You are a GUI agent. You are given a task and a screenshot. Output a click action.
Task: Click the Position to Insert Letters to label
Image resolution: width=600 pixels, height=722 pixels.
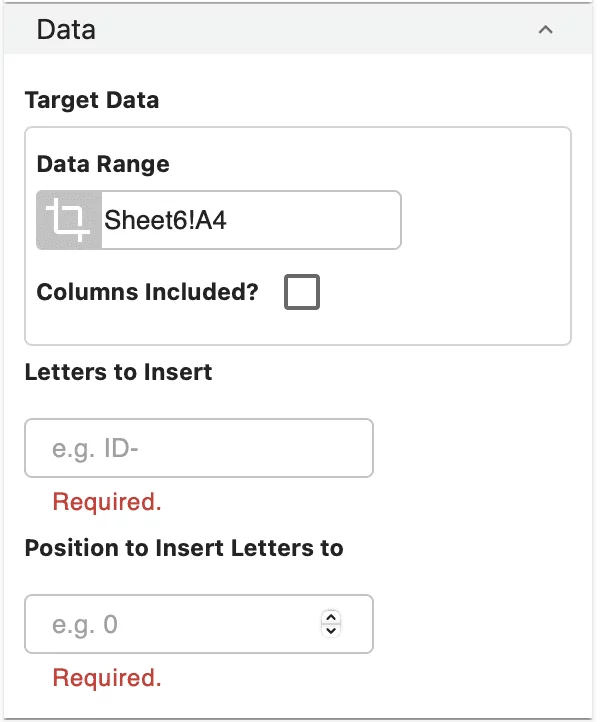tap(184, 548)
